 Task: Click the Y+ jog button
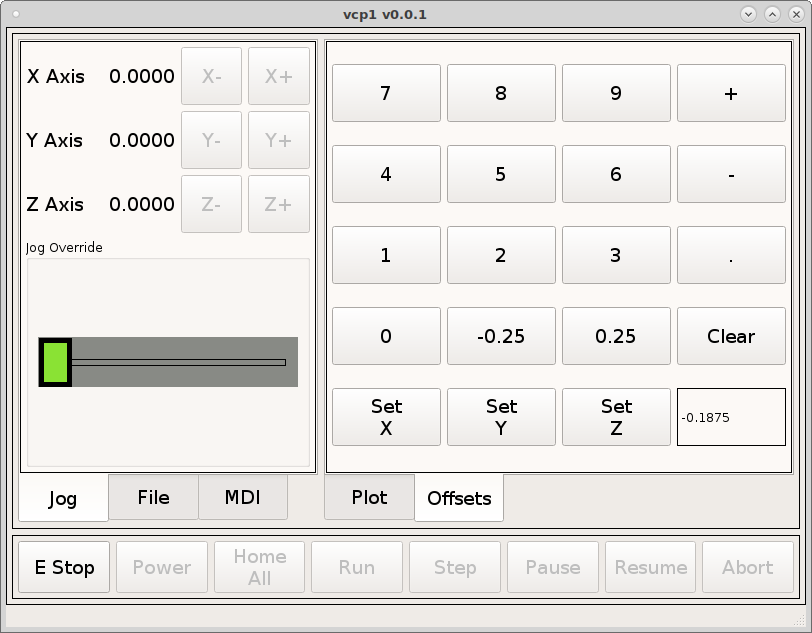click(x=279, y=140)
